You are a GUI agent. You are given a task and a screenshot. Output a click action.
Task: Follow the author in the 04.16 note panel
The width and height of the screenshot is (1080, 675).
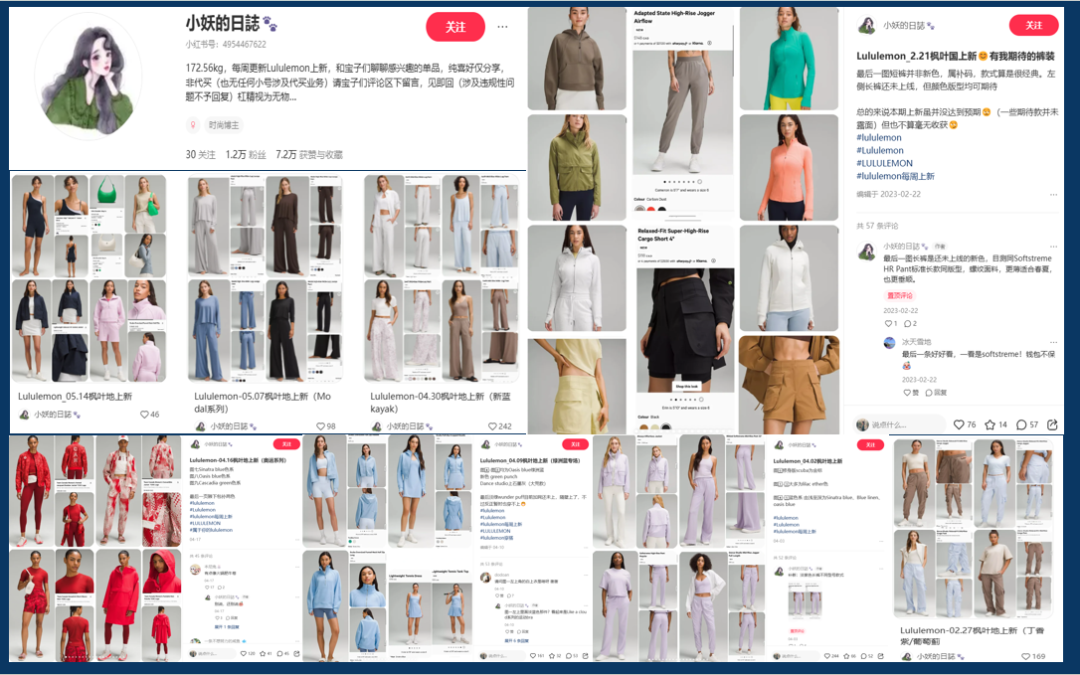tap(287, 444)
